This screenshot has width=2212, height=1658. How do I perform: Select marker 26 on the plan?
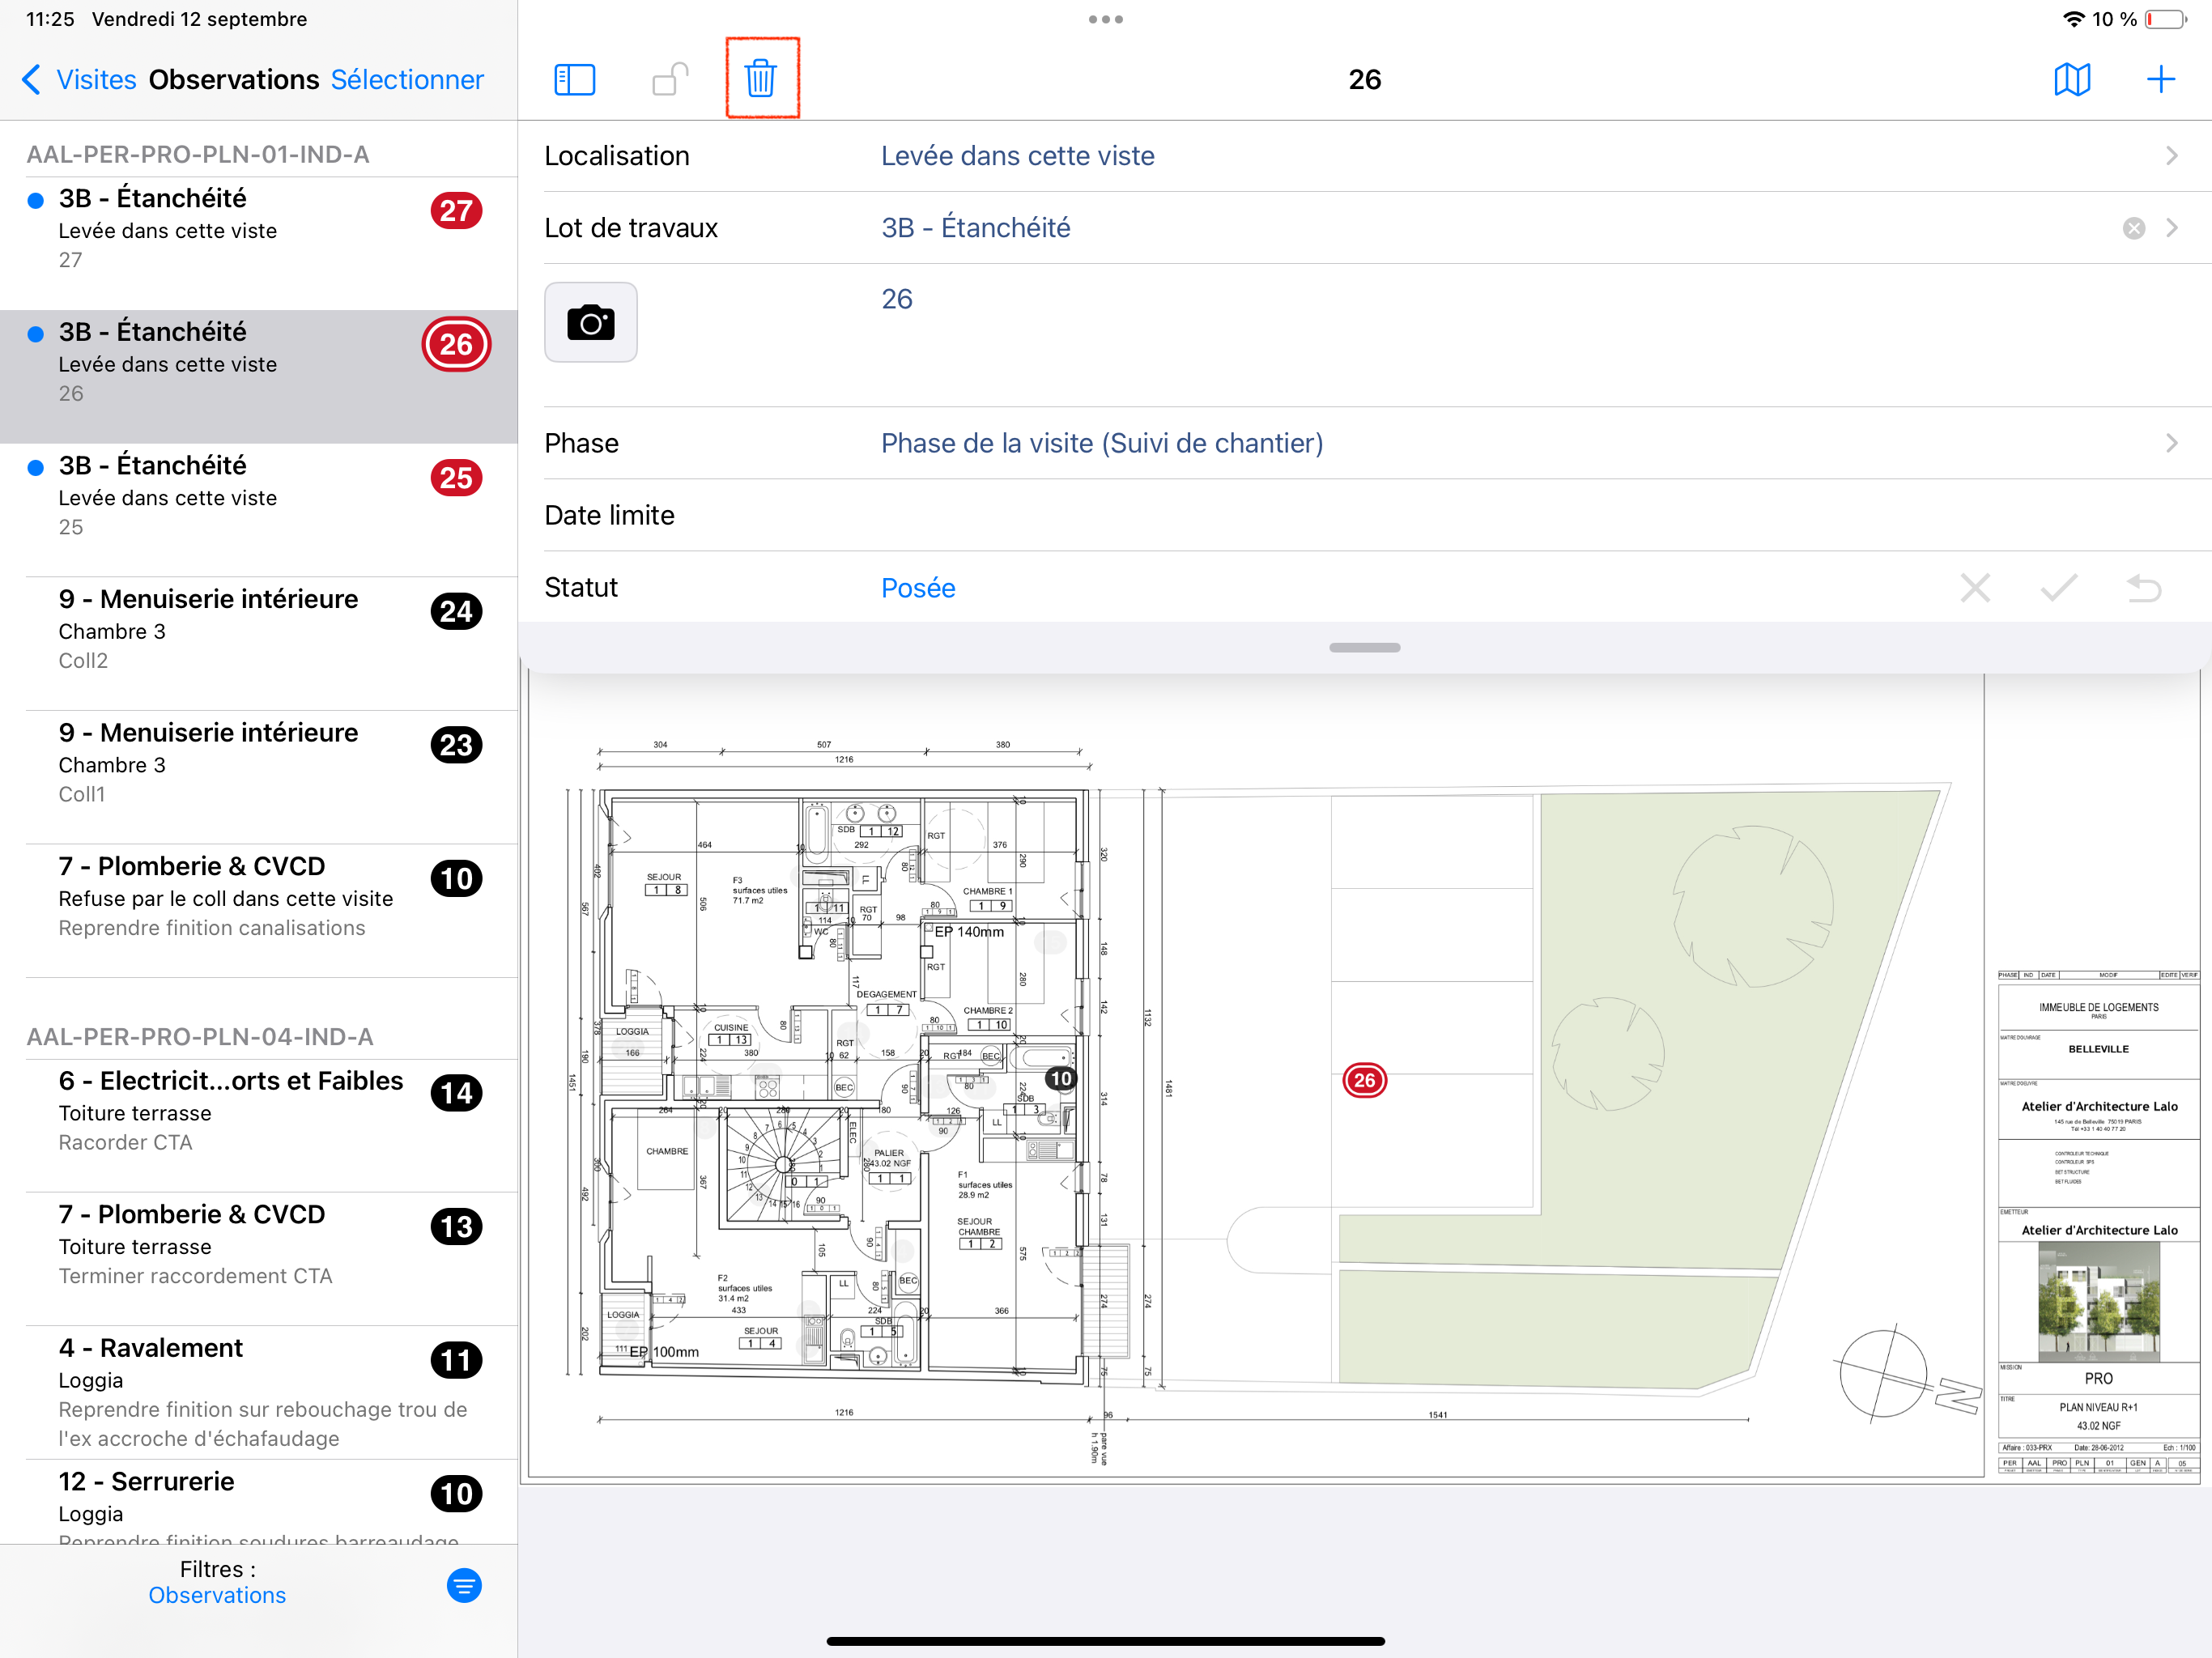tap(1364, 1080)
